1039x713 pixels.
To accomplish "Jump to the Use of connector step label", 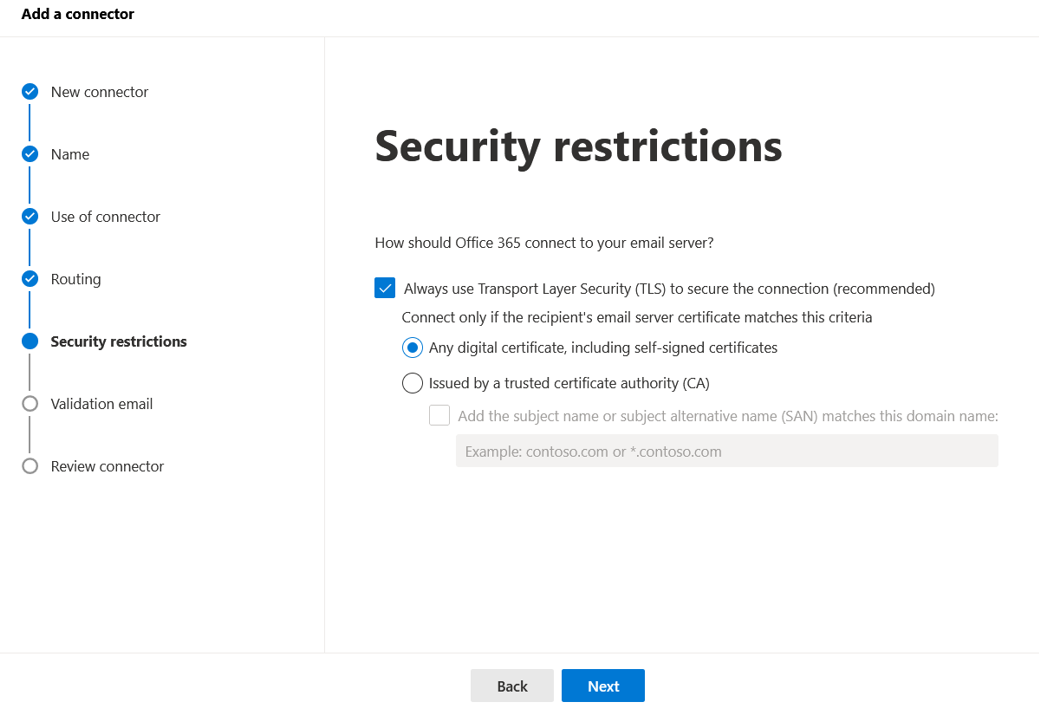I will tap(105, 217).
